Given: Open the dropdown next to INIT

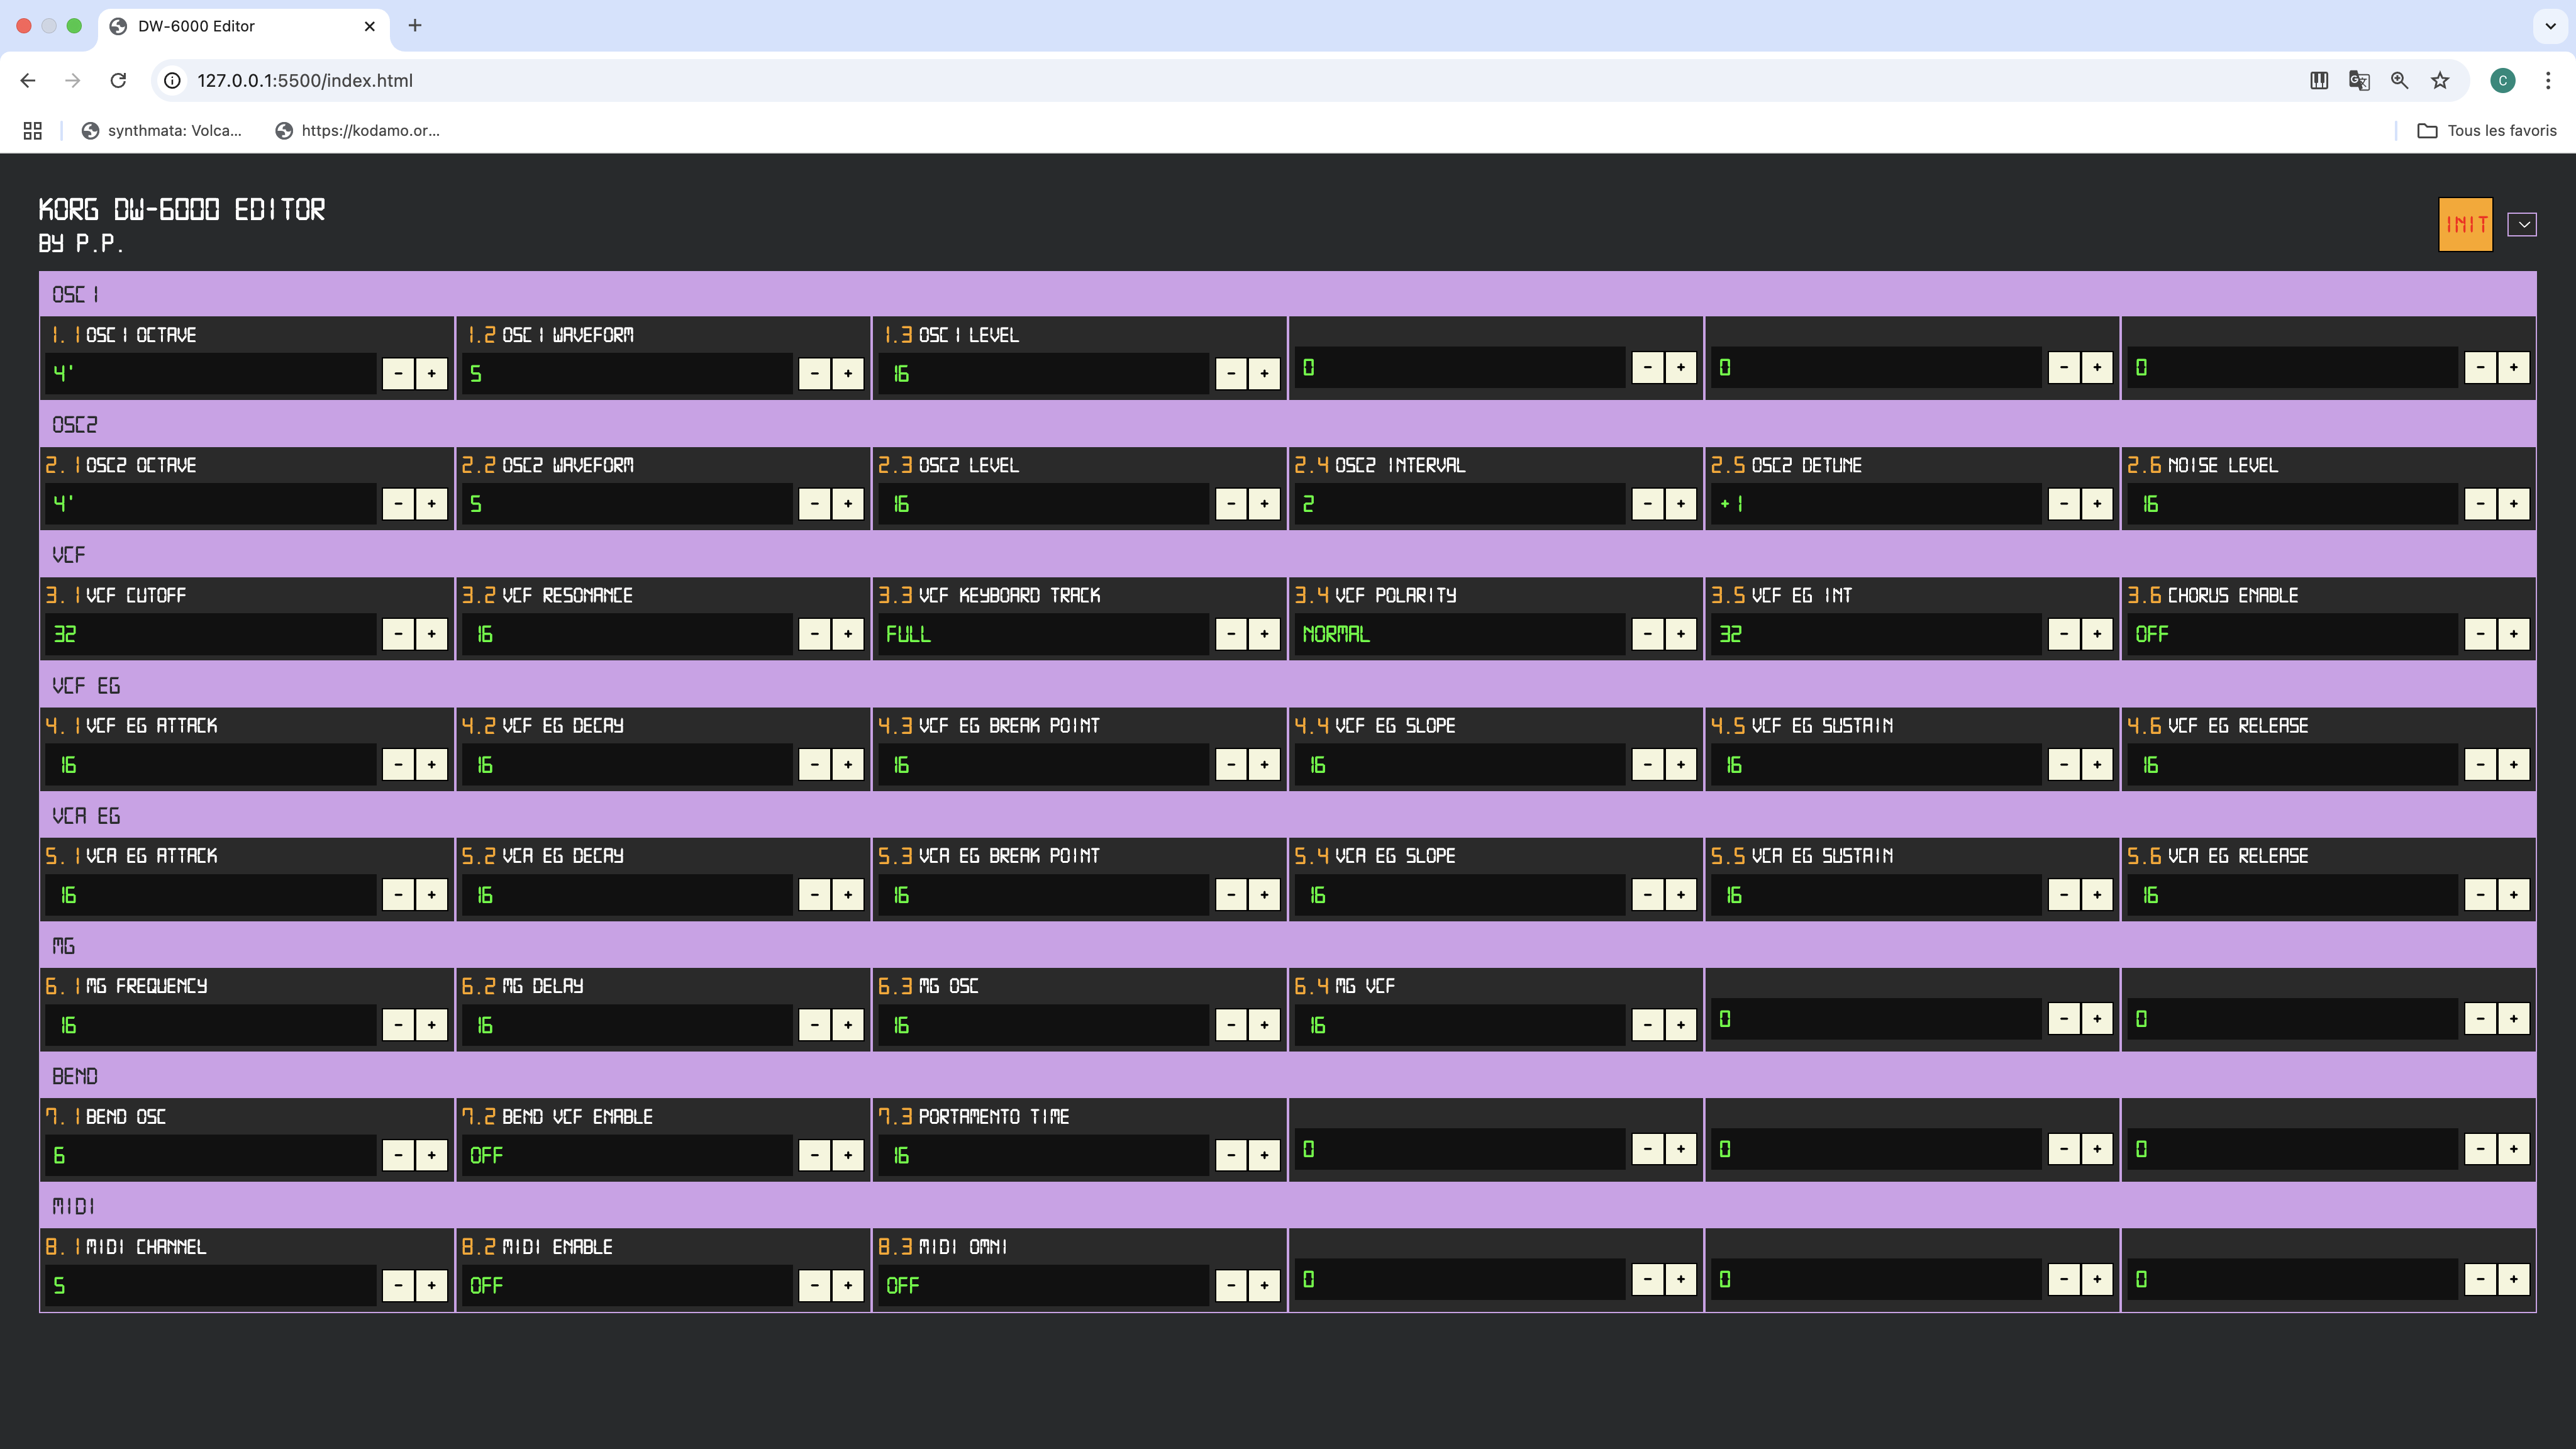Looking at the screenshot, I should [2523, 225].
